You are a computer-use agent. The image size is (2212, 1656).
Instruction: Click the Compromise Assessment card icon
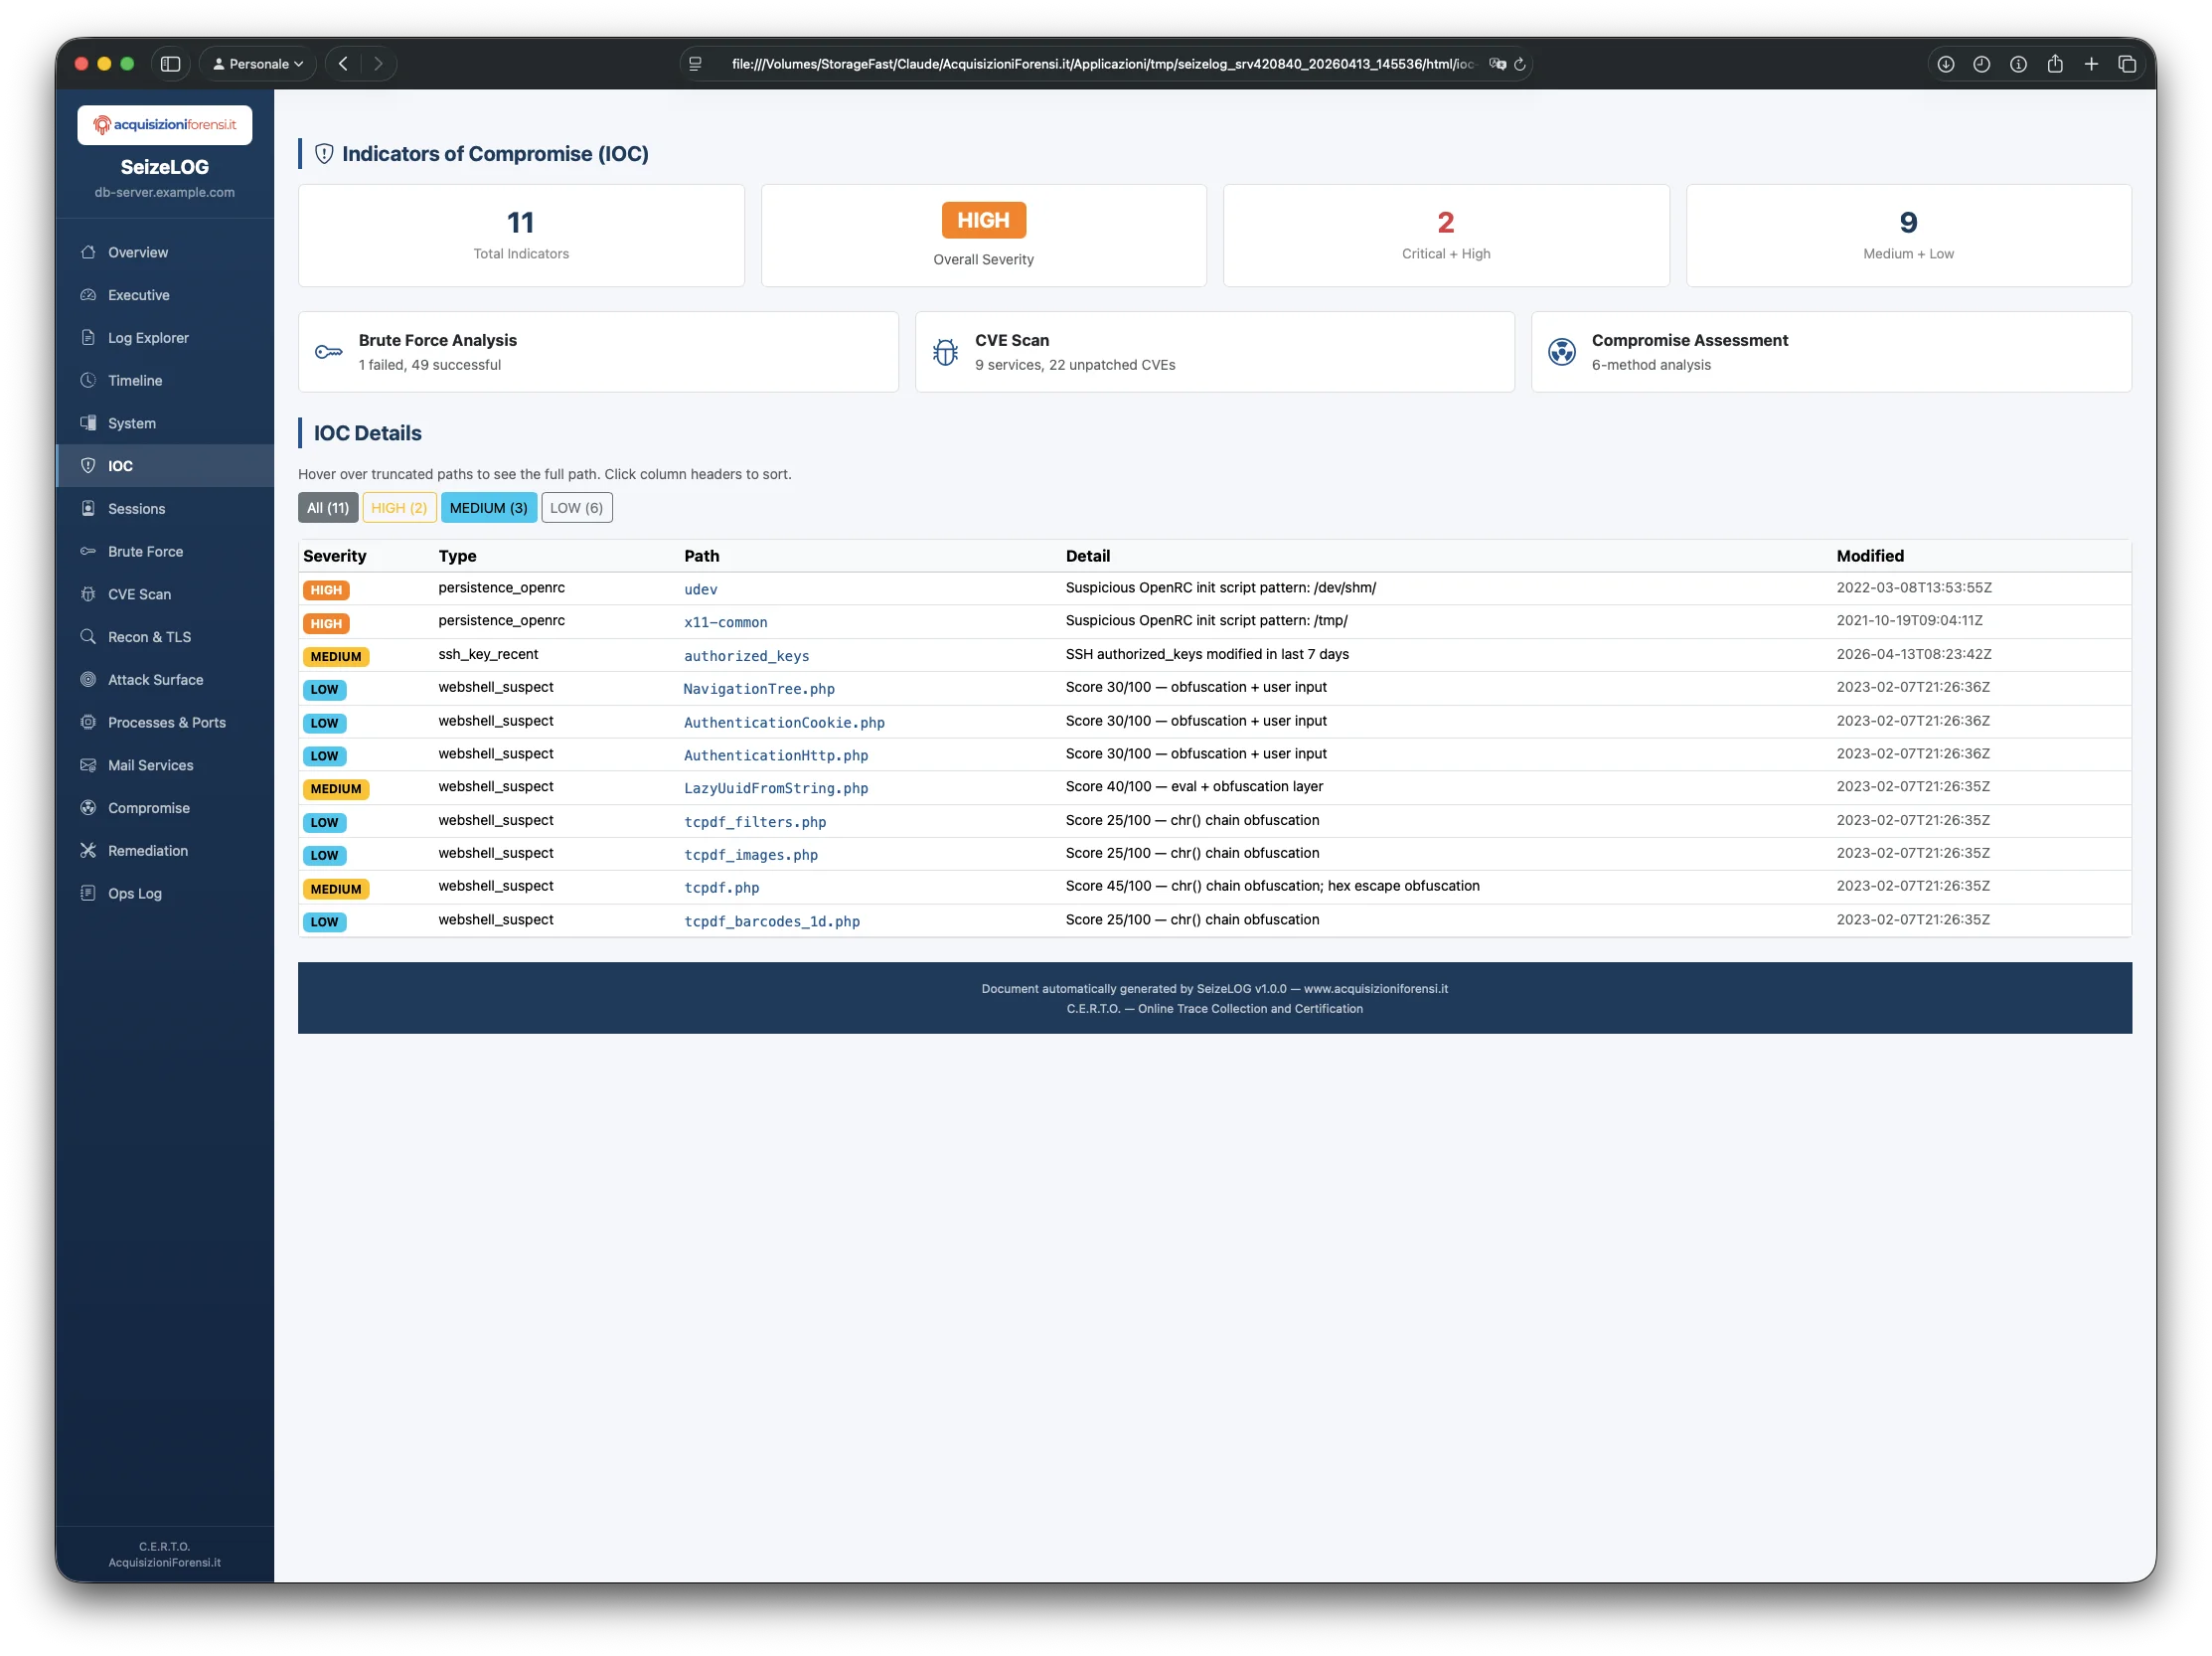(x=1561, y=352)
